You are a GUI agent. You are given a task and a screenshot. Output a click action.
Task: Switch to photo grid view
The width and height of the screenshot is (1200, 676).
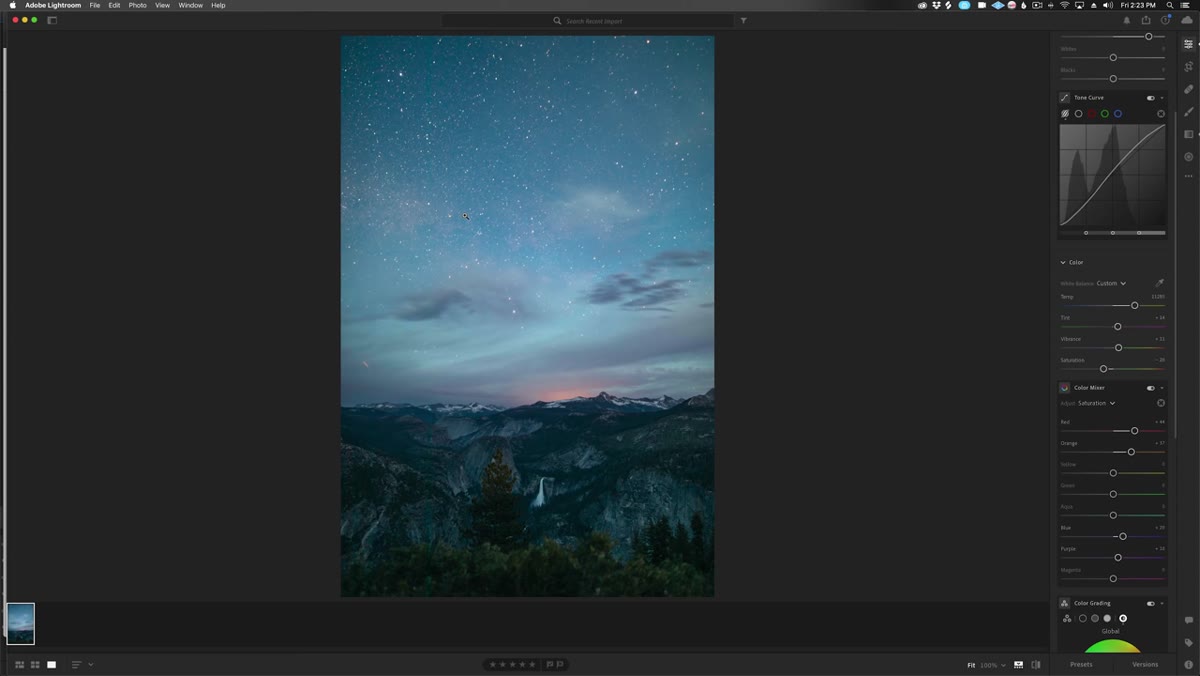pos(19,665)
